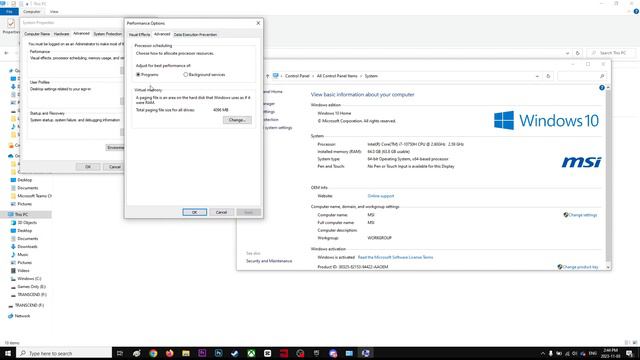Select Windows (C:) drive in navigation pane
Viewport: 640px width, 360px height.
(x=29, y=279)
